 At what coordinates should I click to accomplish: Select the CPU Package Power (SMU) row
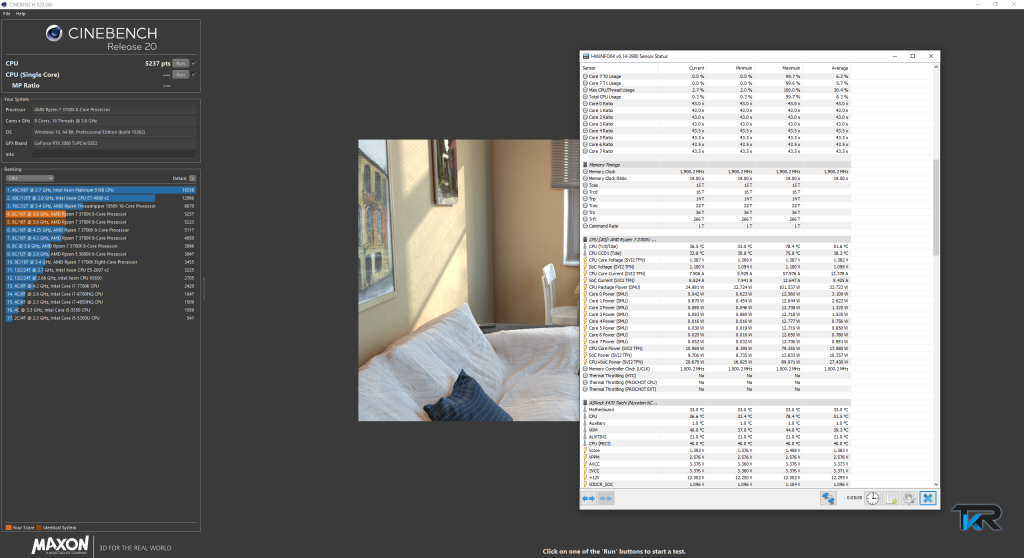pyautogui.click(x=715, y=287)
